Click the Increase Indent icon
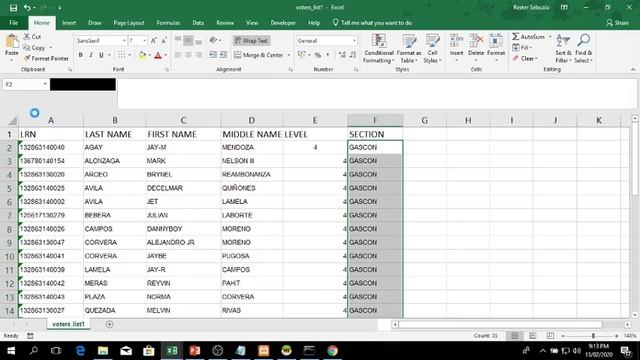 (223, 55)
